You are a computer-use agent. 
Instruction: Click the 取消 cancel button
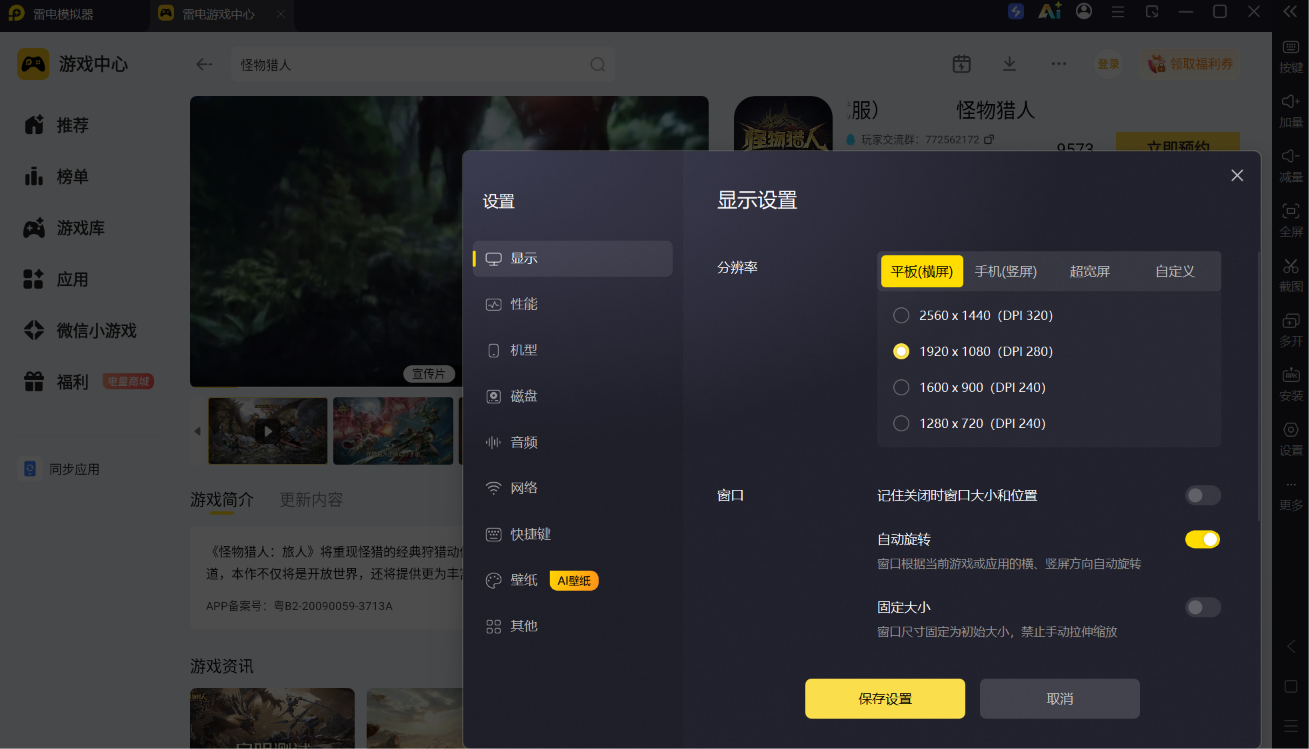[x=1060, y=699]
